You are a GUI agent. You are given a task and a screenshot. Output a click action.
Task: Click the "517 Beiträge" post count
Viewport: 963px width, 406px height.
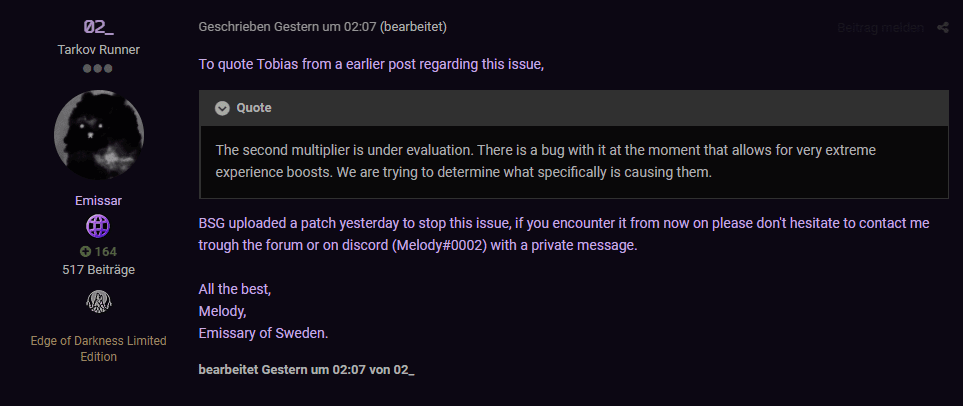click(x=98, y=269)
